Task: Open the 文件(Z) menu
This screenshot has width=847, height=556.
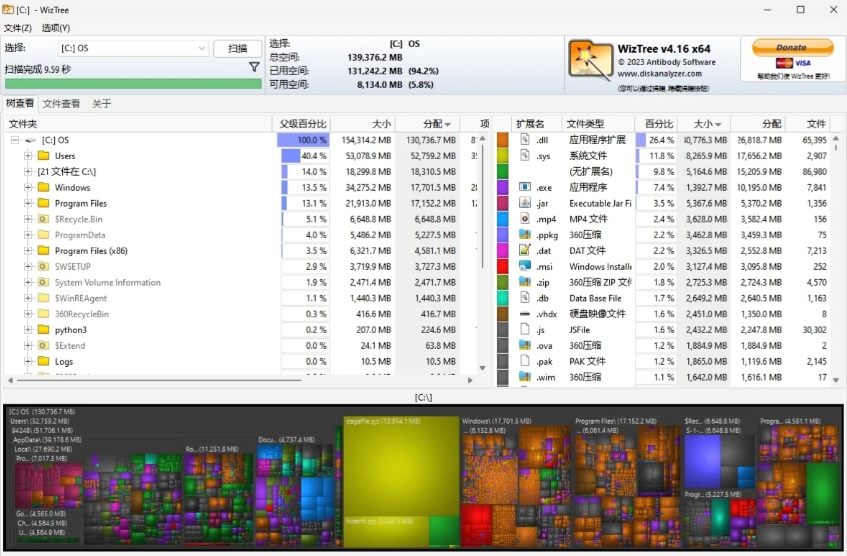Action: 17,28
